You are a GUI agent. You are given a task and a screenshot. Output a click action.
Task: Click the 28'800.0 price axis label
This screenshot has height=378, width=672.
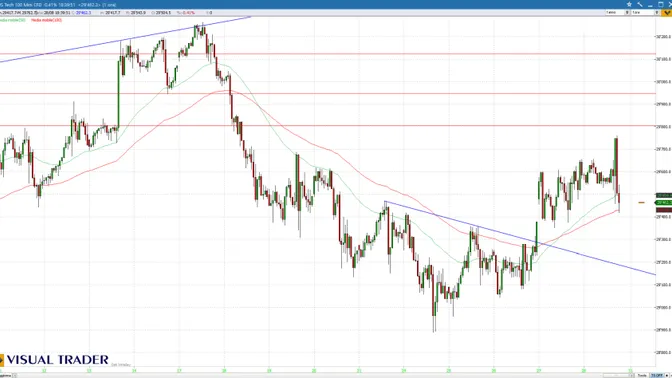663,352
